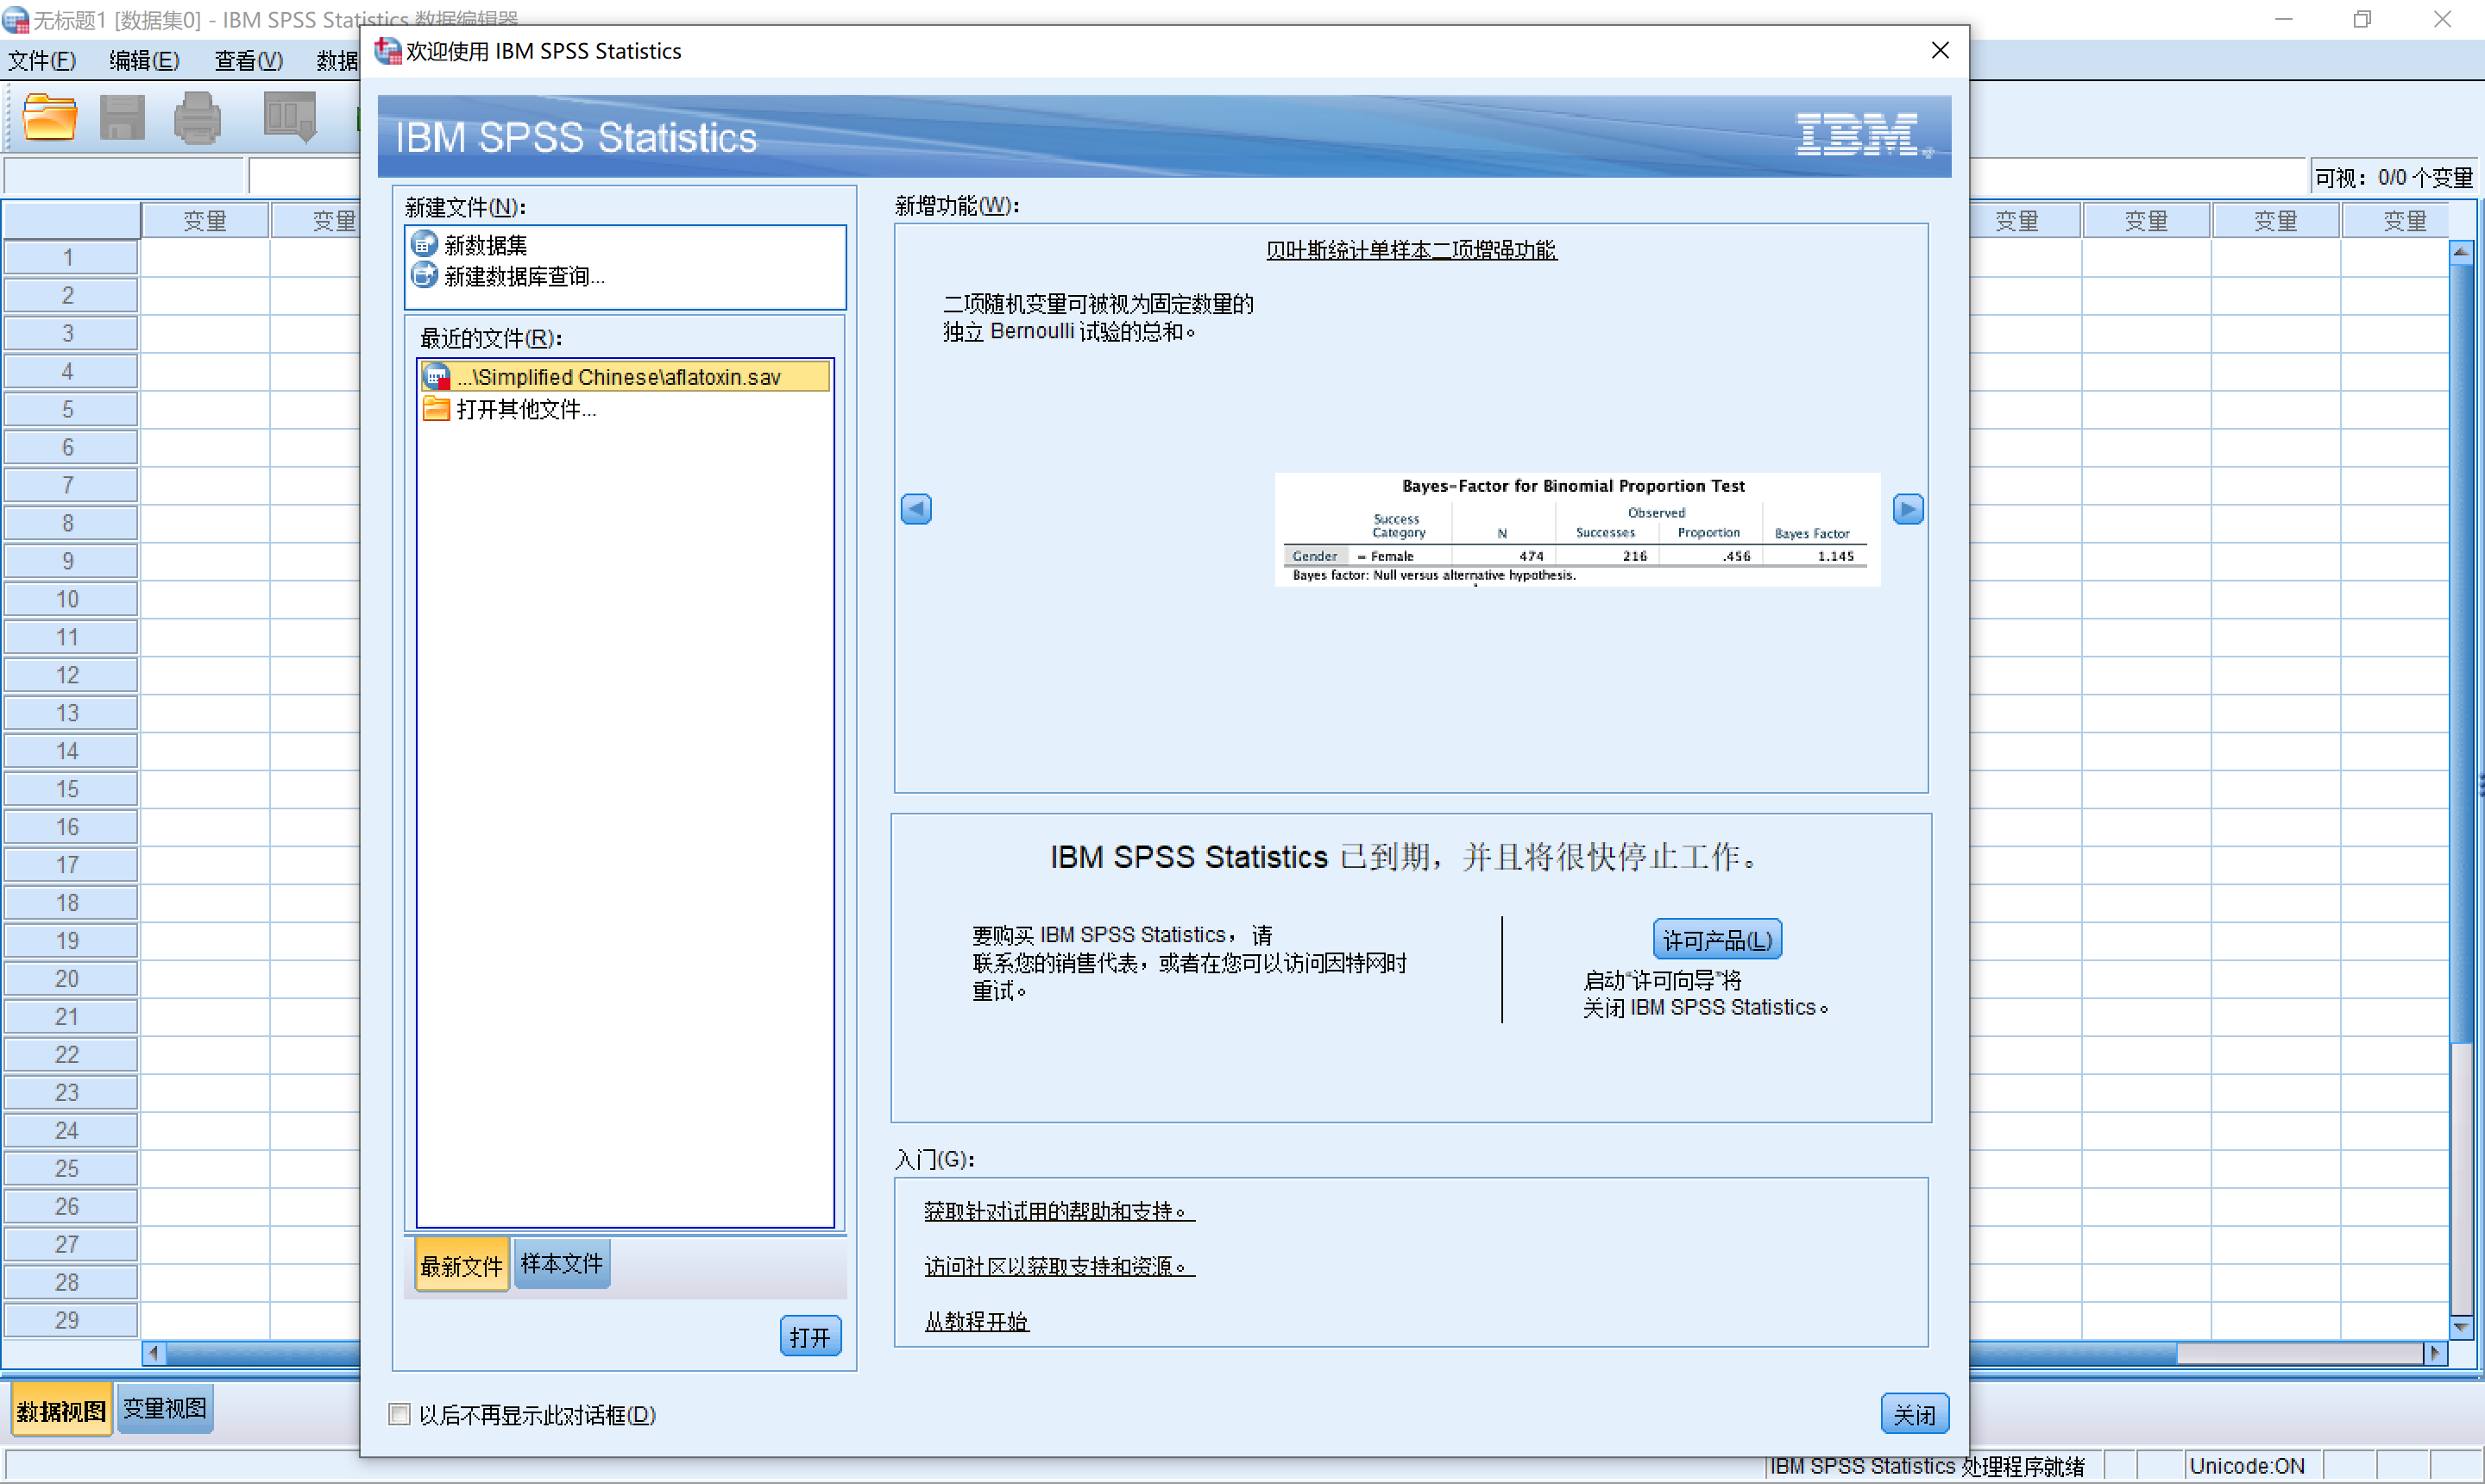Open link 访问社区以获取支持和资源

1059,1266
